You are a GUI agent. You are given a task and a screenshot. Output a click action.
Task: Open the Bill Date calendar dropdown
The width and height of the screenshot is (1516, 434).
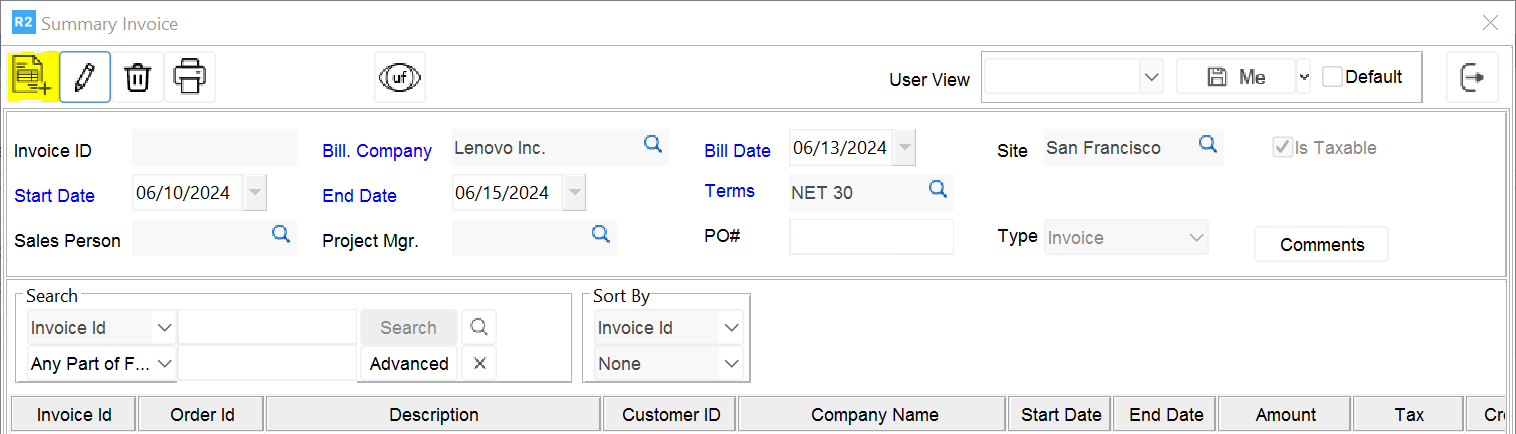904,148
